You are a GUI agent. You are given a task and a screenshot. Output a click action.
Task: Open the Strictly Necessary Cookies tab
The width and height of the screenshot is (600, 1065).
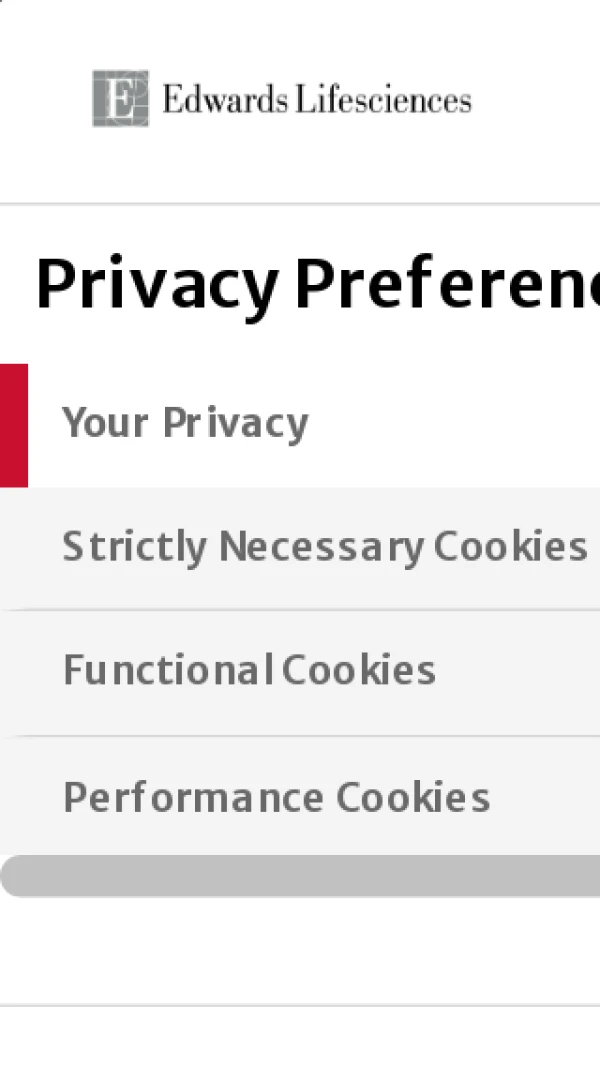tap(324, 547)
